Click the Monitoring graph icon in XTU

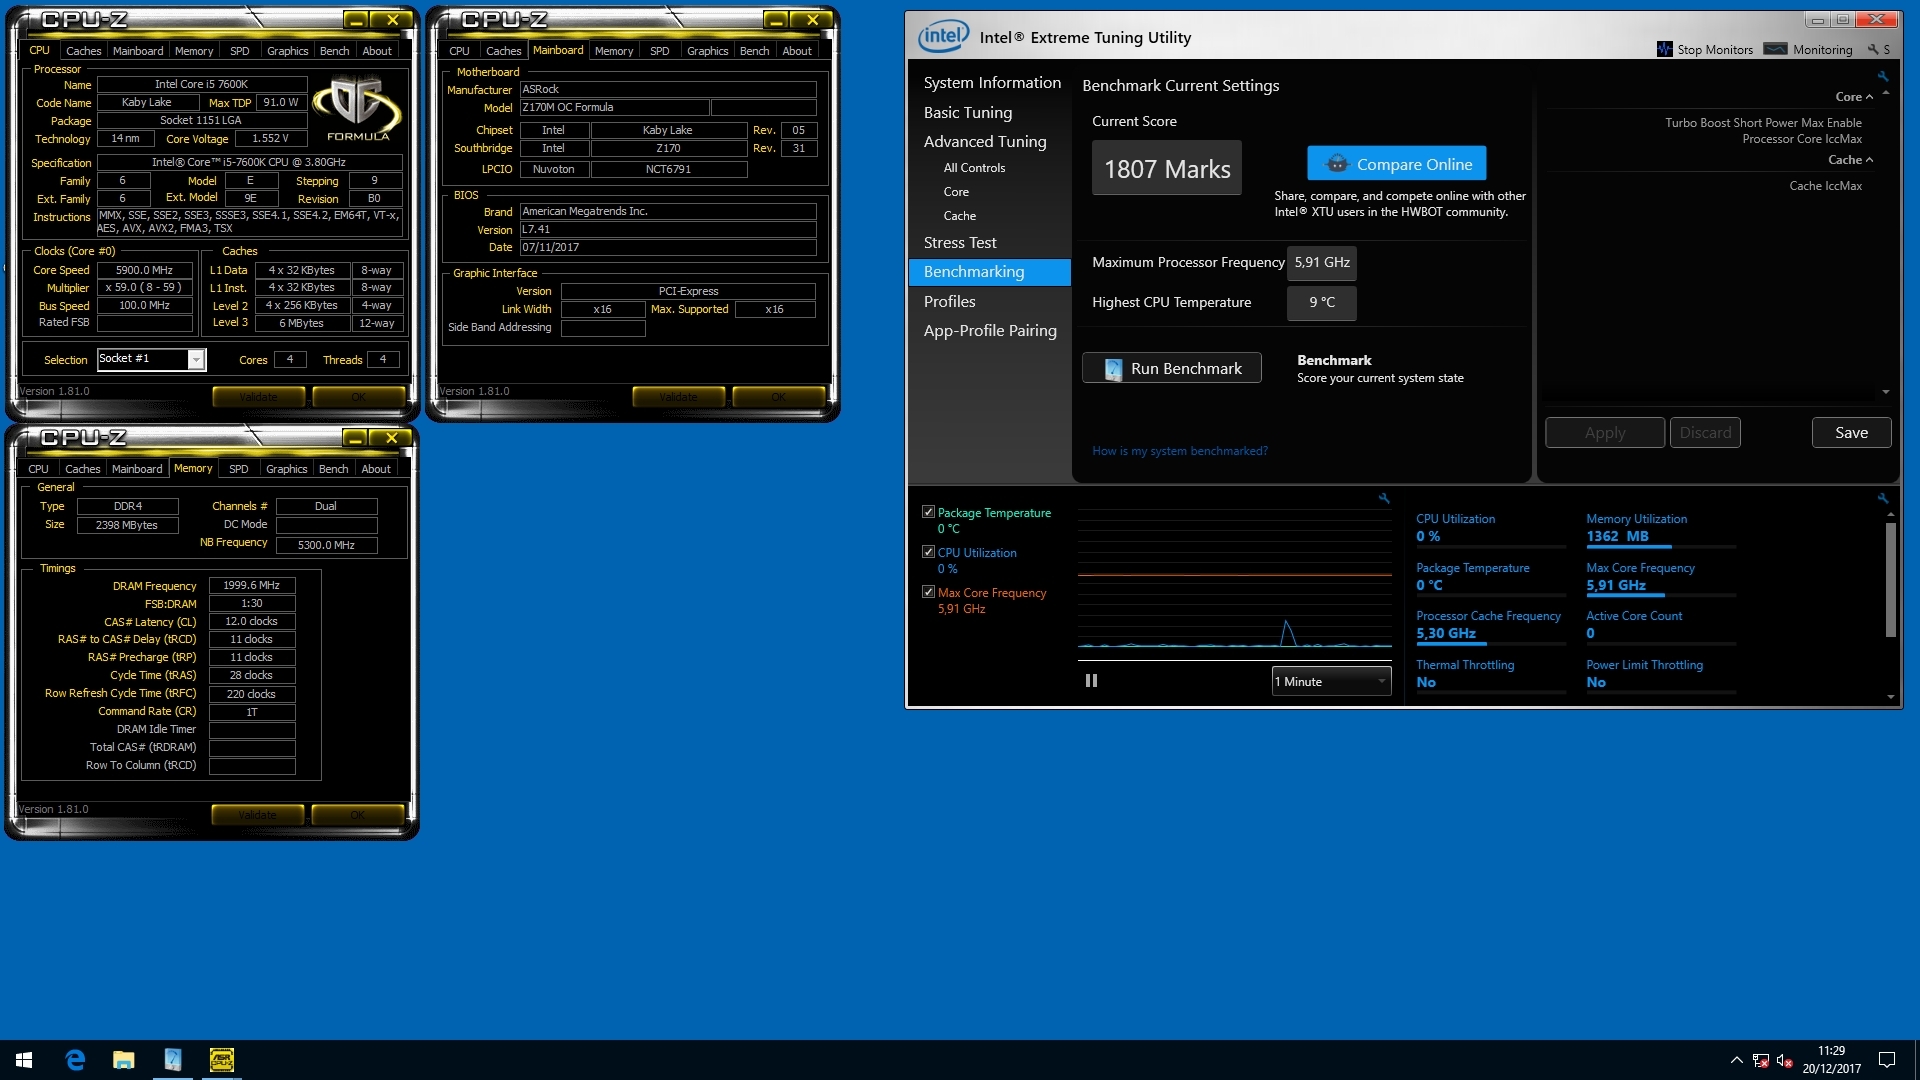tap(1775, 49)
